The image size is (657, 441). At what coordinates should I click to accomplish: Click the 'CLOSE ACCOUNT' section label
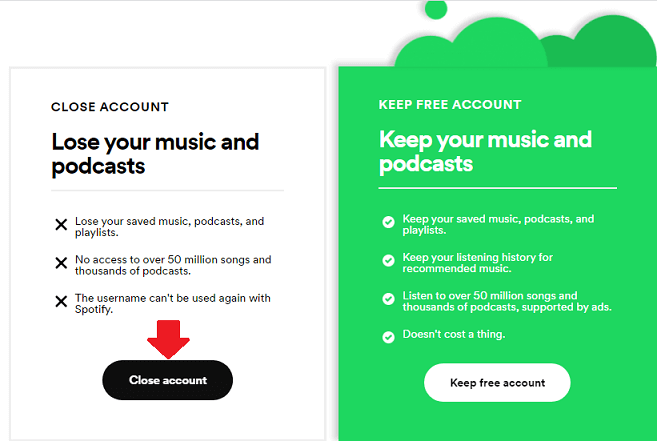pos(110,107)
